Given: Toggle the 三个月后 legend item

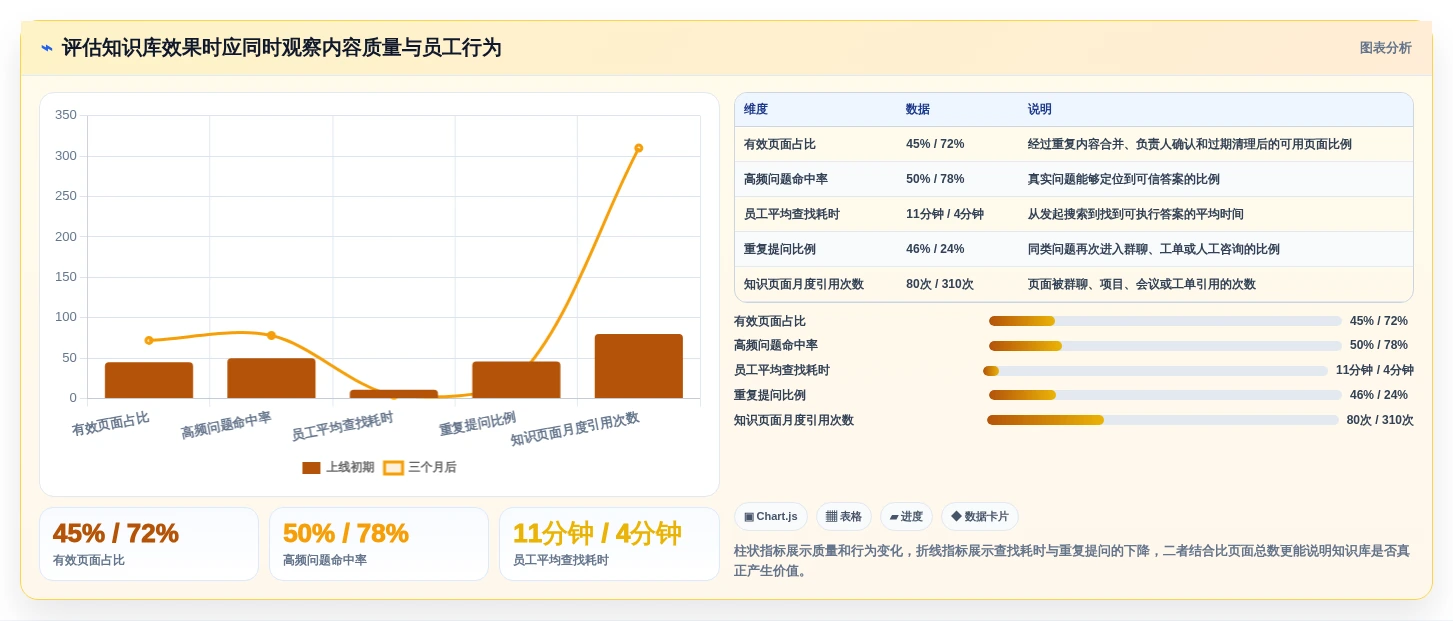Looking at the screenshot, I should point(420,467).
